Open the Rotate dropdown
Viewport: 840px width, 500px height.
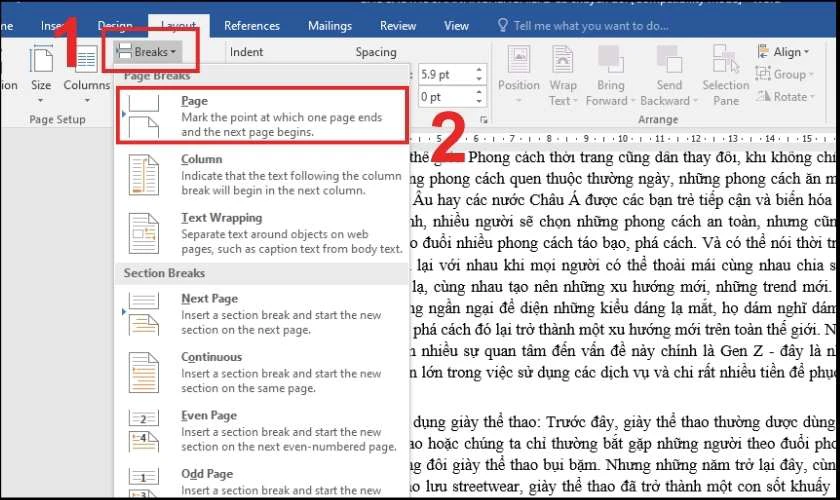point(785,97)
